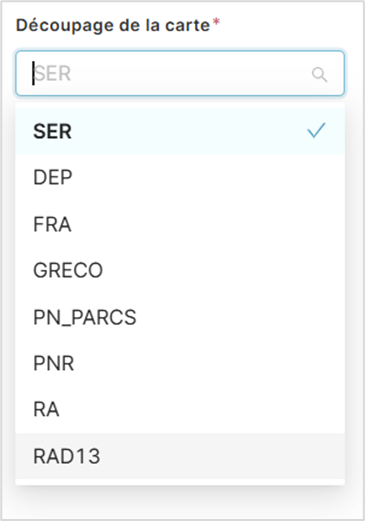Focus the Découpage de la carte search box
365x521 pixels.
pyautogui.click(x=180, y=73)
